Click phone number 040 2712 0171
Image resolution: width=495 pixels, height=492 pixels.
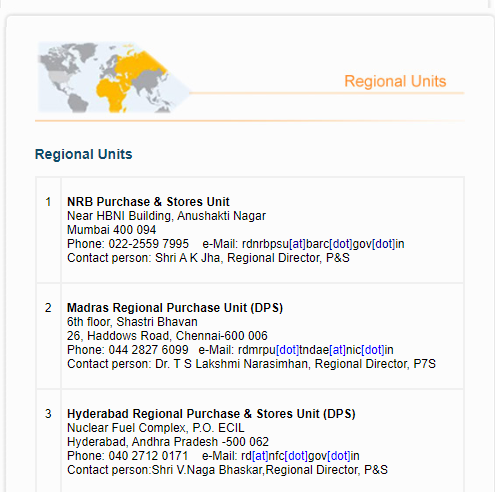148,456
